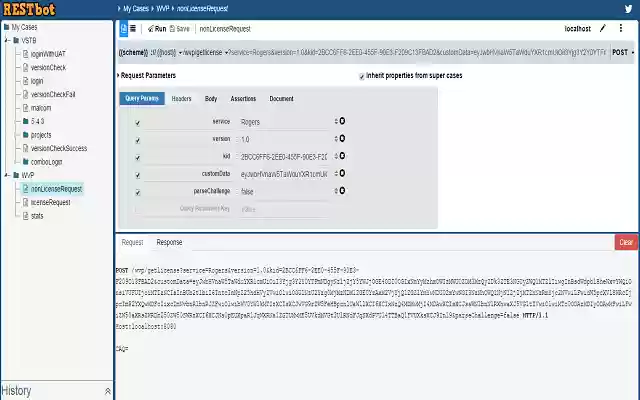Expand the History panel chevron

click(x=108, y=391)
